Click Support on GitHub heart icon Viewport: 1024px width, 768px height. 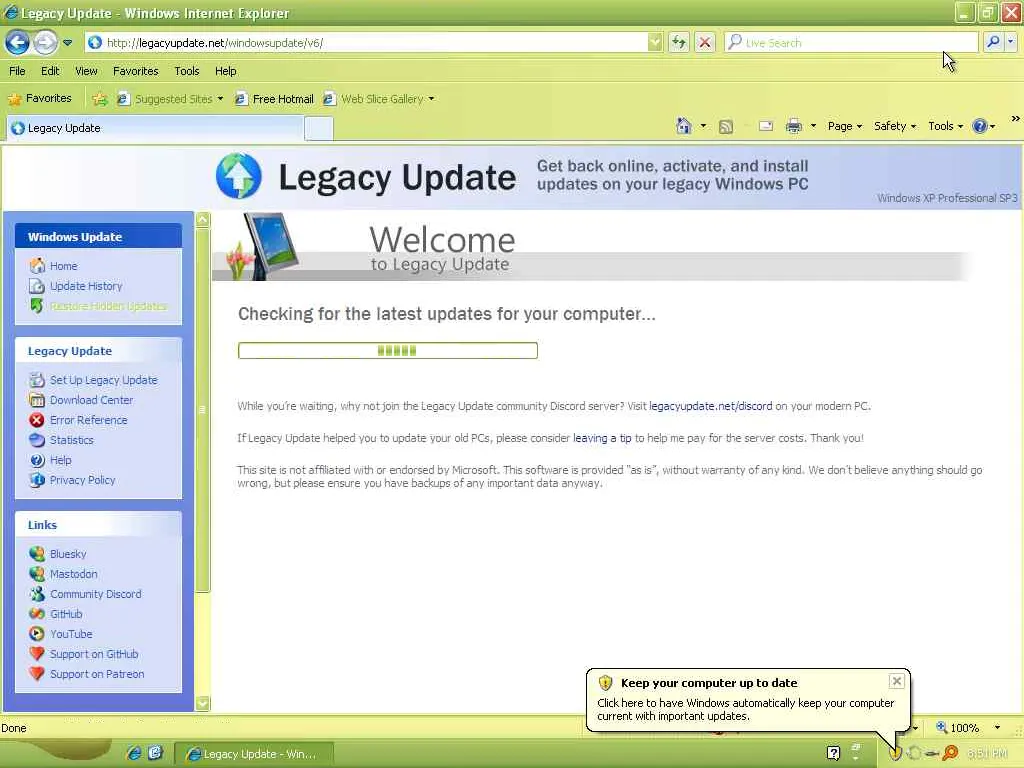(37, 654)
